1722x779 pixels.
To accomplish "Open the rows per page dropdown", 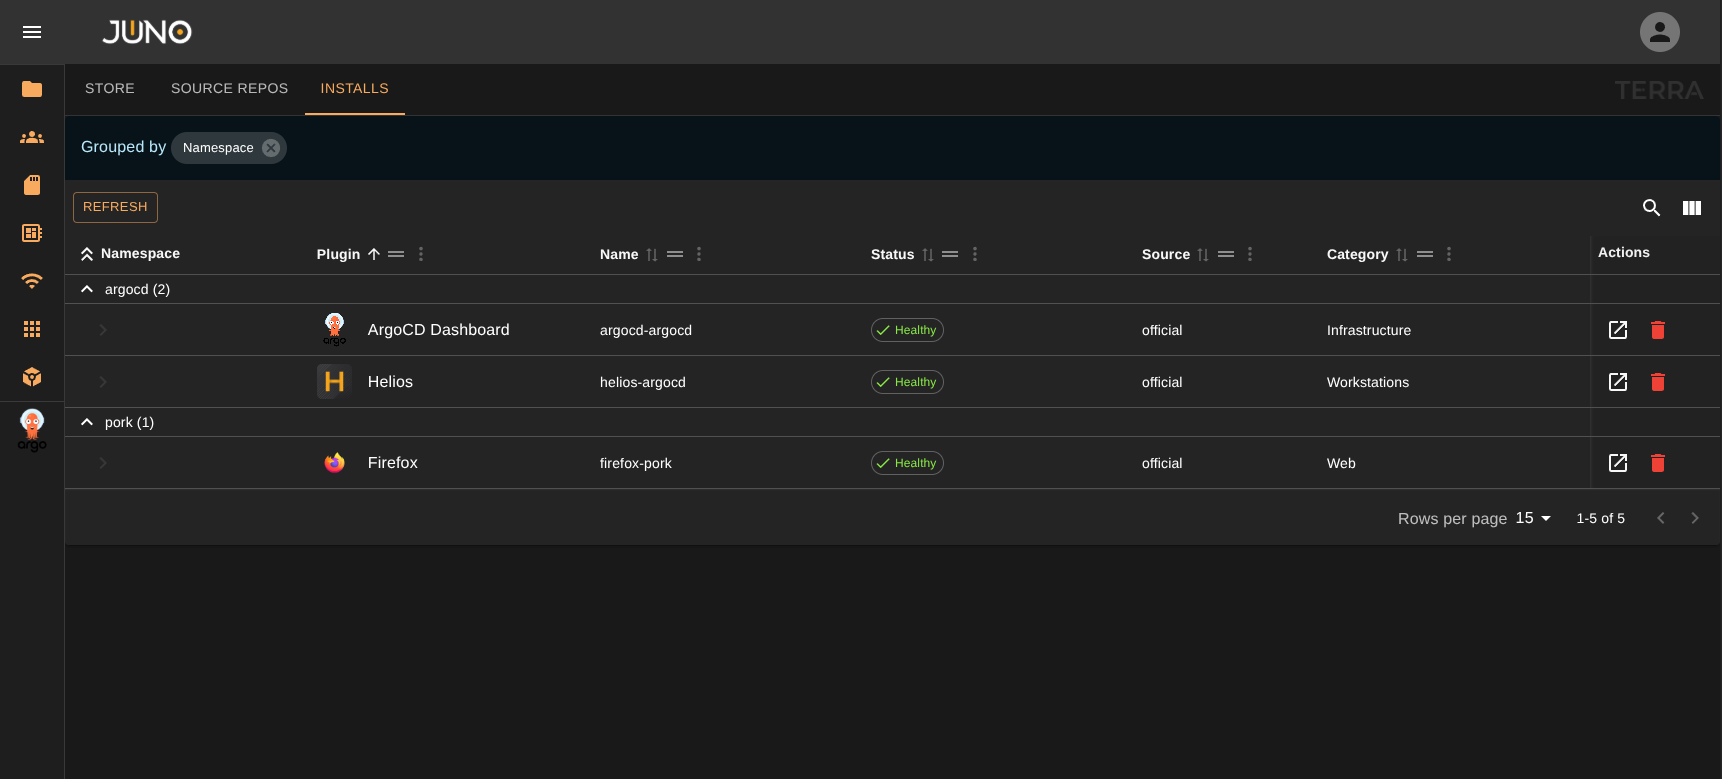I will click(1532, 518).
